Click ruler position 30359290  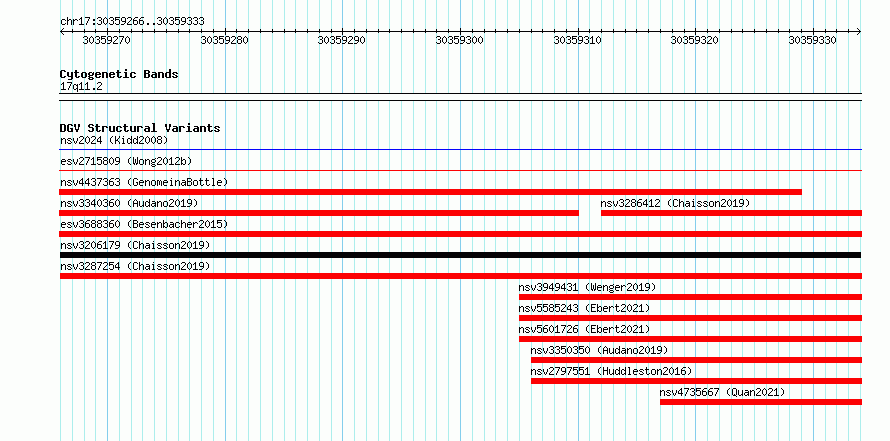pos(342,40)
